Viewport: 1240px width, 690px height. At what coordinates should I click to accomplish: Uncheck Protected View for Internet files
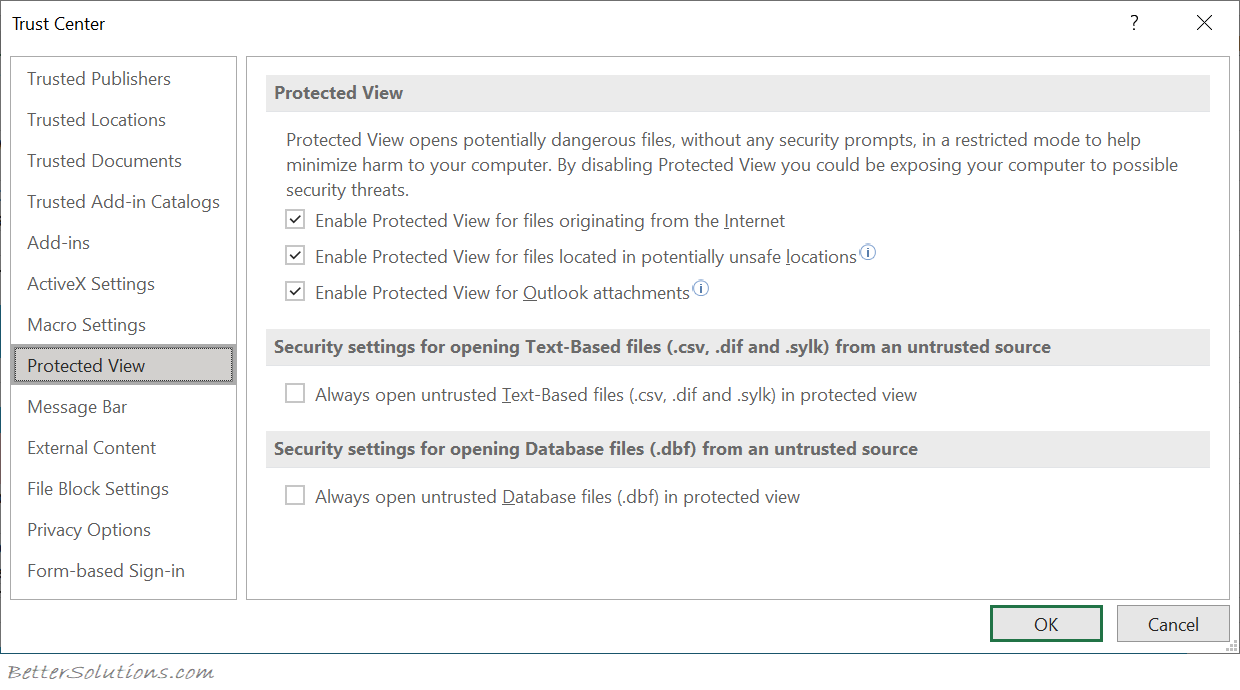(295, 220)
